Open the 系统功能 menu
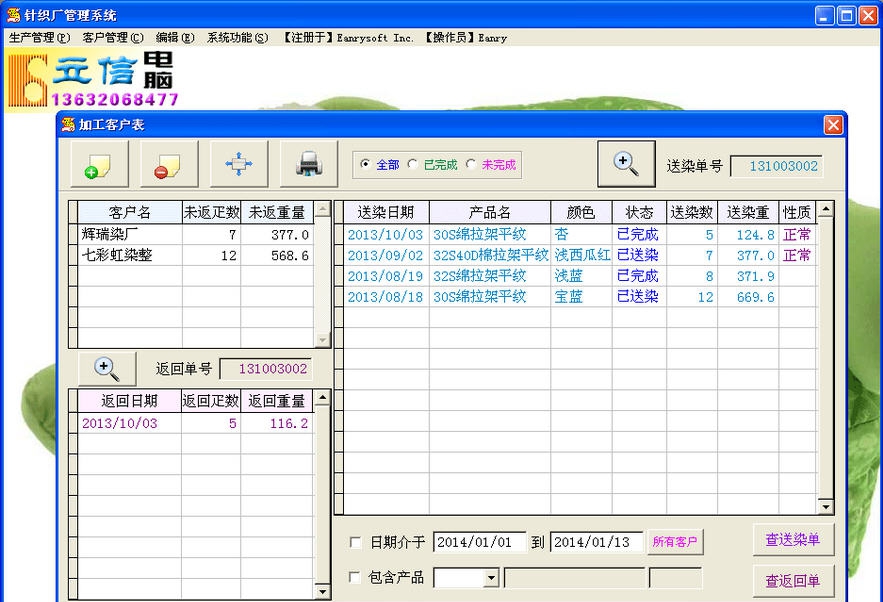The image size is (883, 602). pos(237,38)
